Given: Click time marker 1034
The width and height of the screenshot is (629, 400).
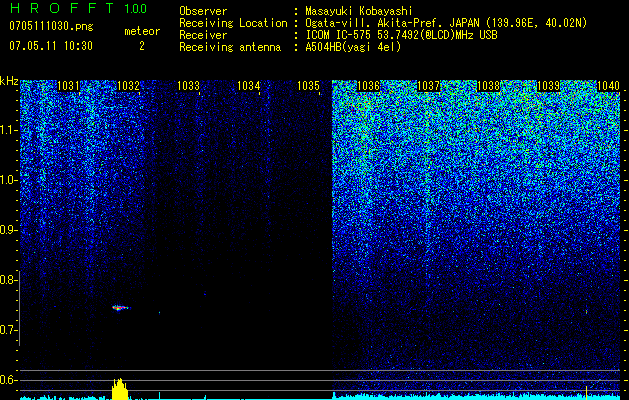Looking at the screenshot, I should pos(249,86).
